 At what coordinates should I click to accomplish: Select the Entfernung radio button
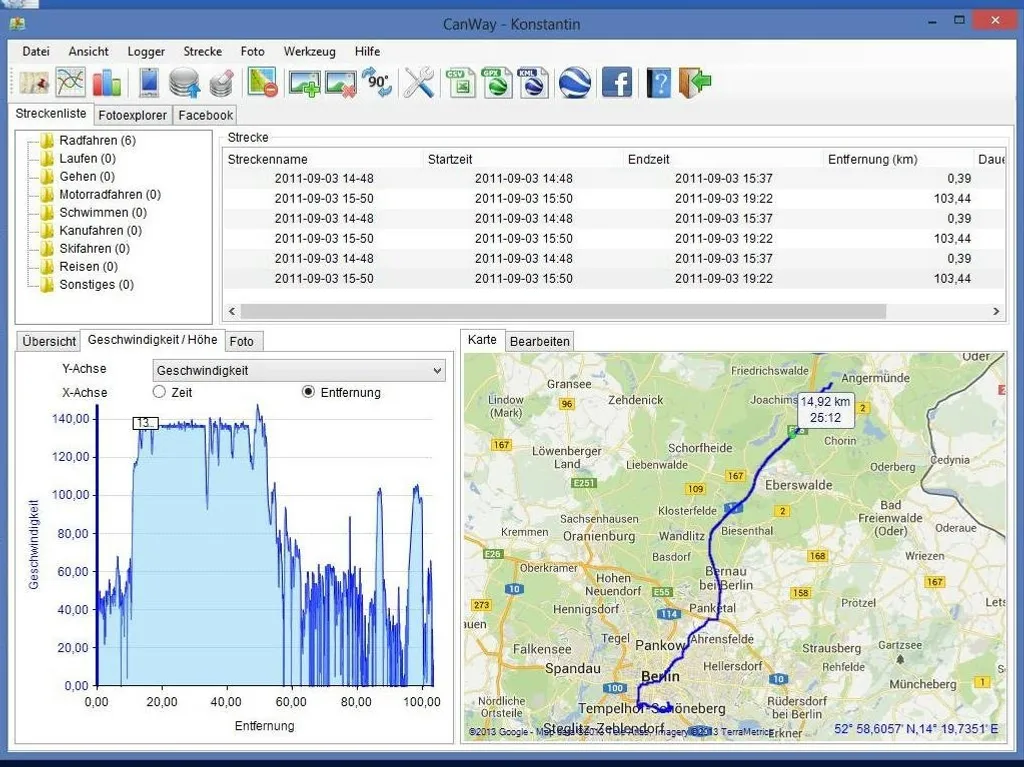click(308, 392)
